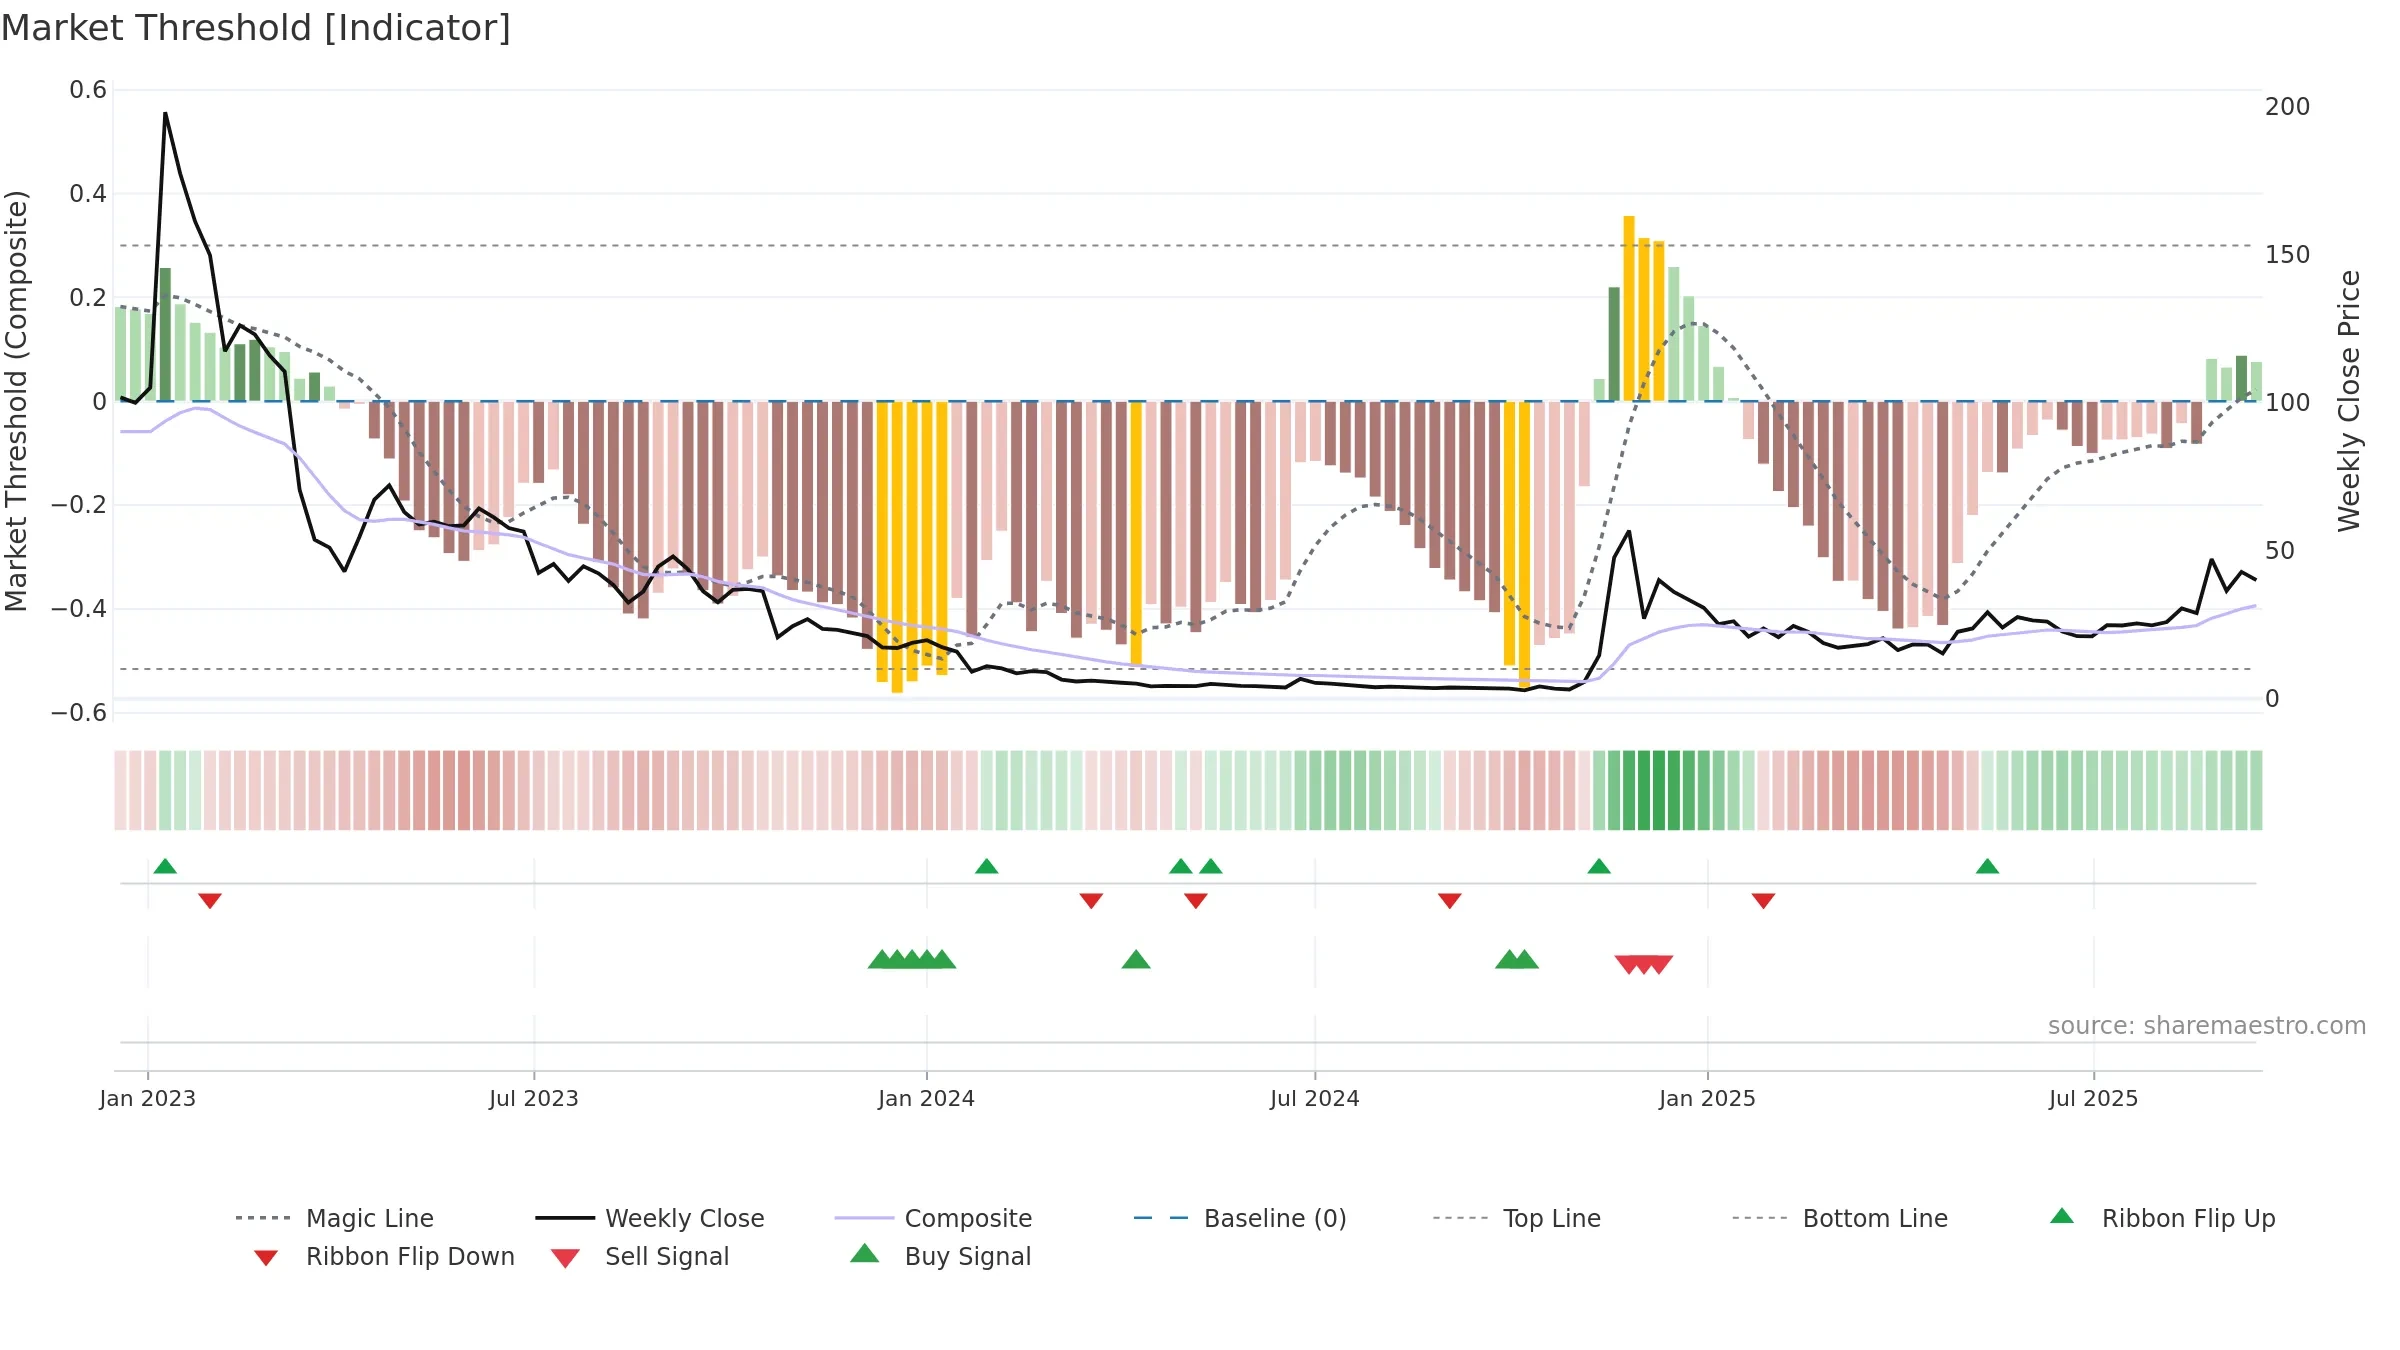Viewport: 2400px width, 1350px height.
Task: Click the Jan 2025 date label
Action: pyautogui.click(x=1708, y=1098)
